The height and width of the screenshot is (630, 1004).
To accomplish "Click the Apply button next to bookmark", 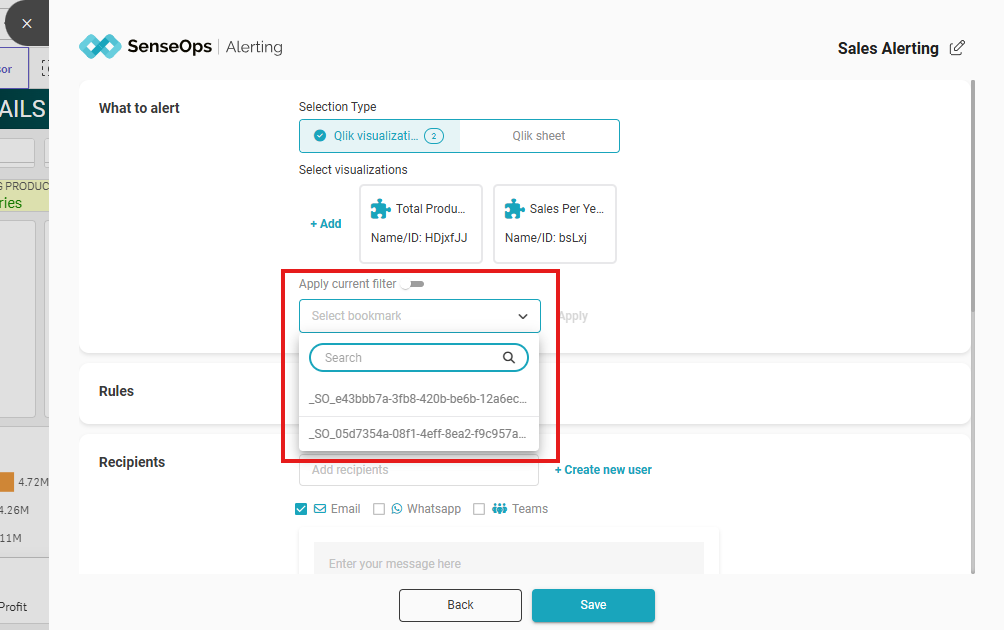I will coord(574,316).
